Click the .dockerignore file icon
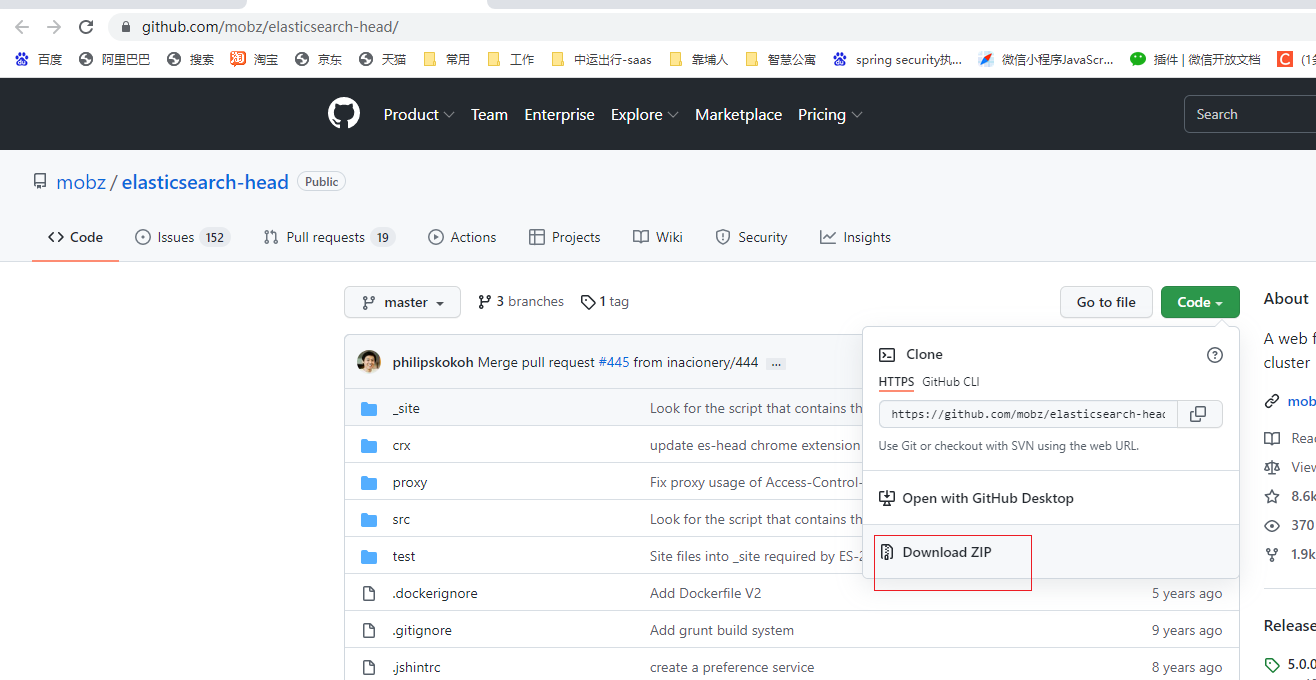This screenshot has height=680, width=1316. (369, 593)
